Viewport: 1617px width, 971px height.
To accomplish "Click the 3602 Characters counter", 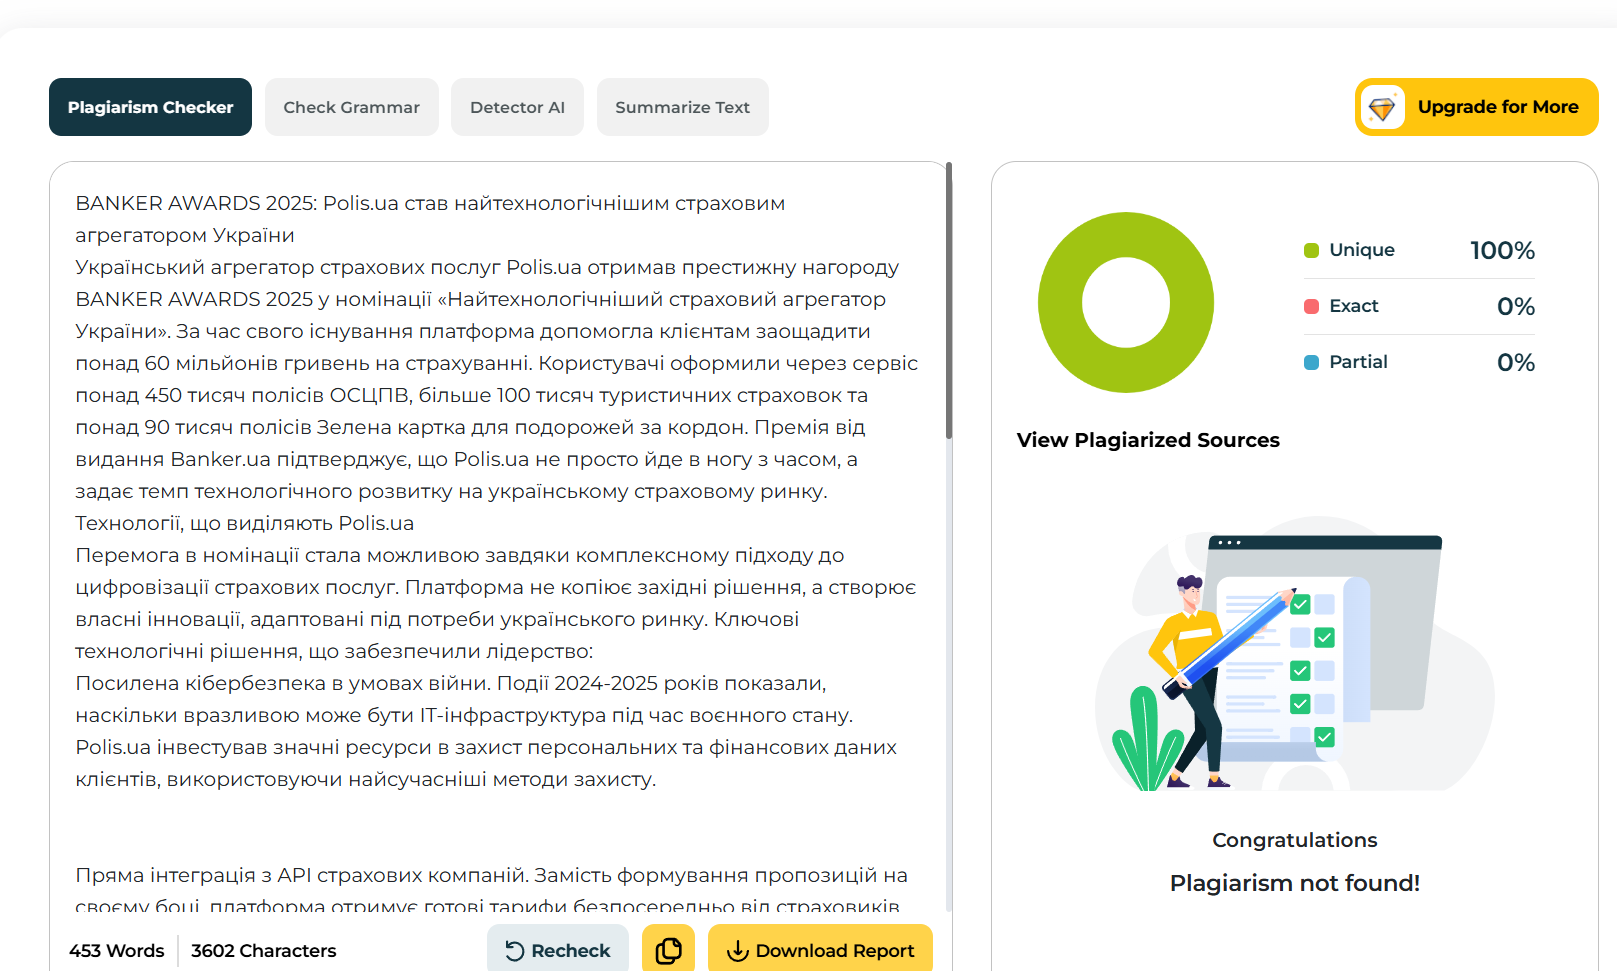I will click(264, 951).
